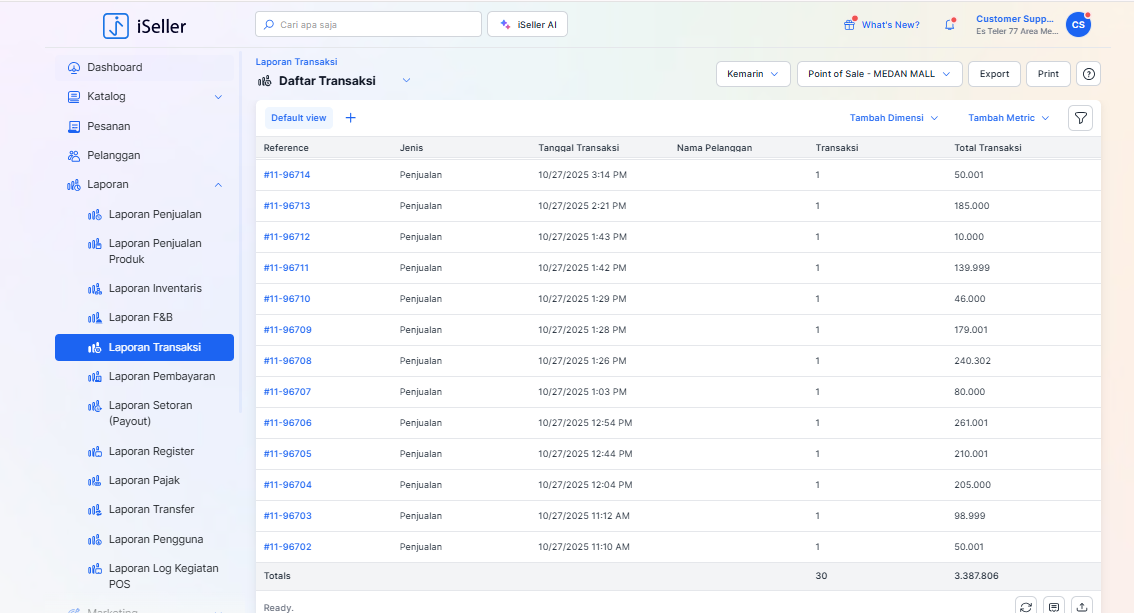Viewport: 1134px width, 613px height.
Task: Add a new view with plus icon
Action: click(350, 118)
